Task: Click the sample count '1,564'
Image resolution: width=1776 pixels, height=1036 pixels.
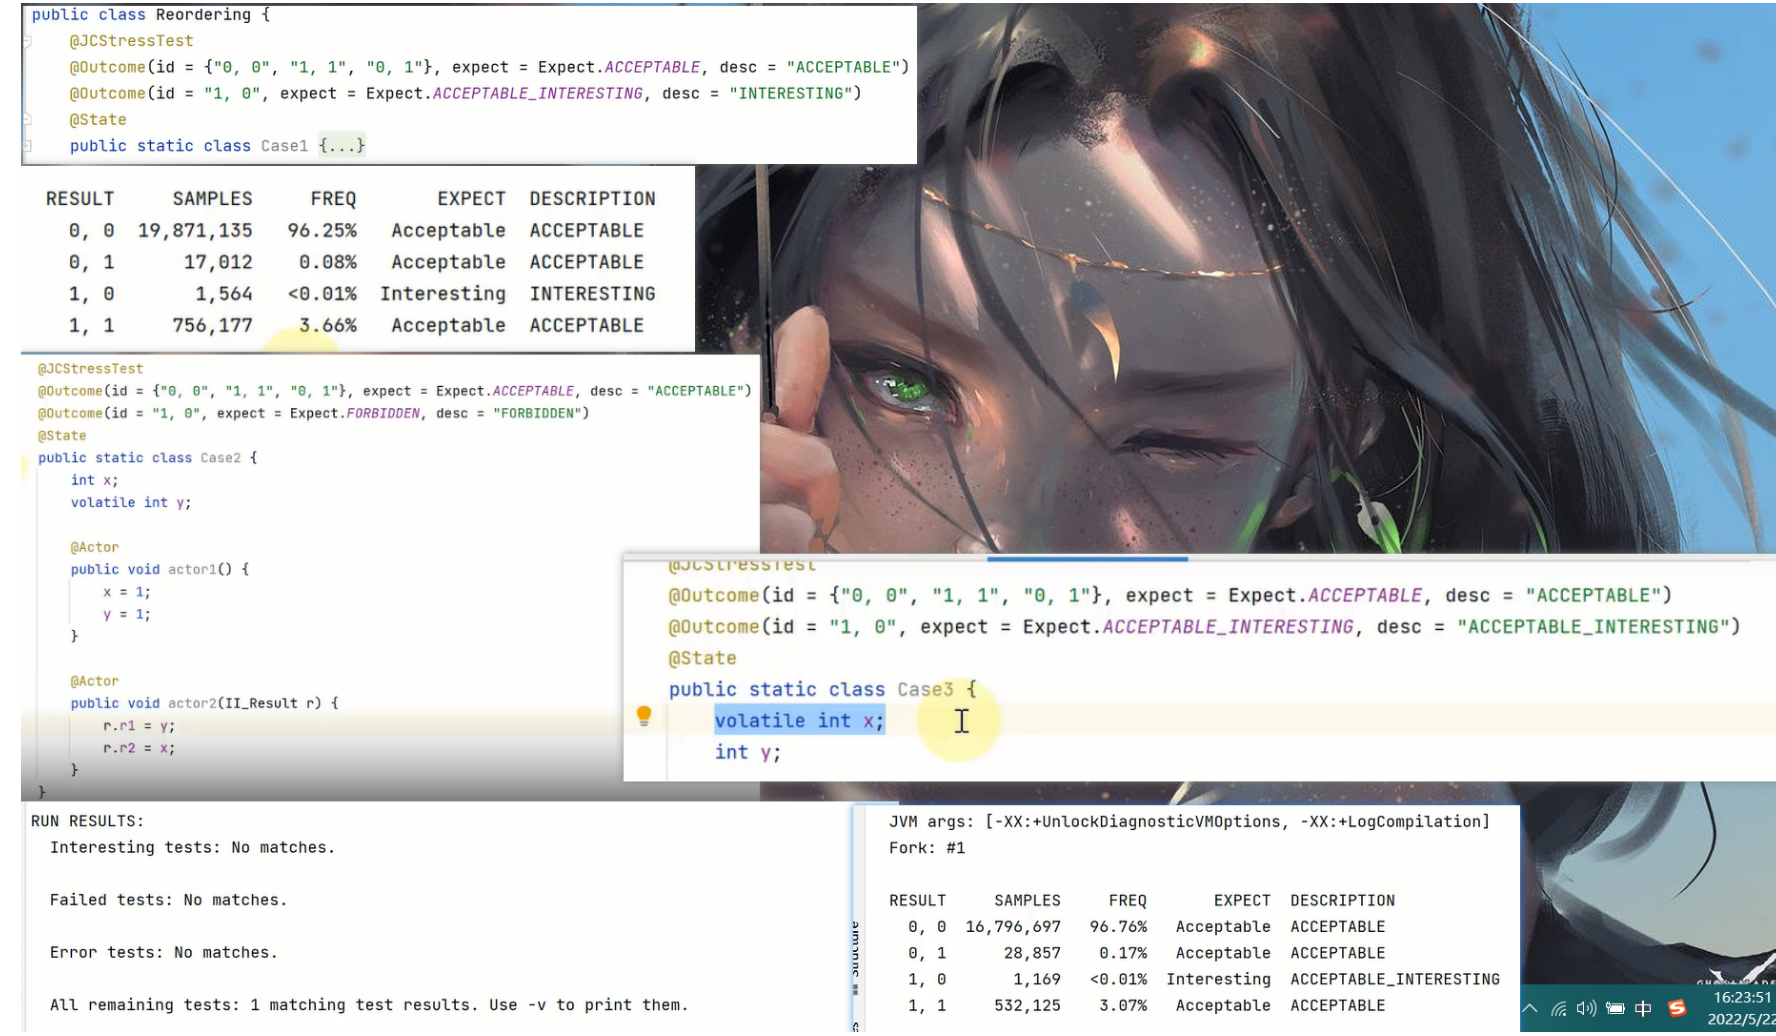Action: tap(224, 294)
